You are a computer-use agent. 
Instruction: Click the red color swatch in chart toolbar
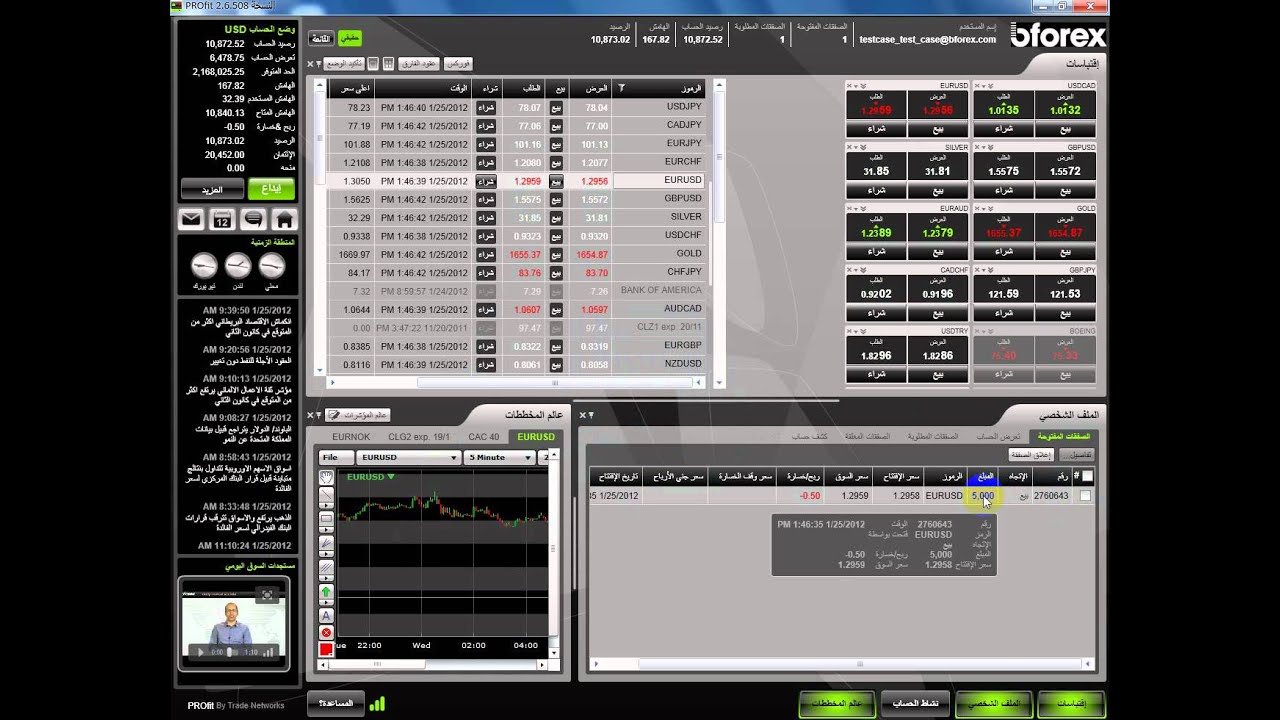326,650
